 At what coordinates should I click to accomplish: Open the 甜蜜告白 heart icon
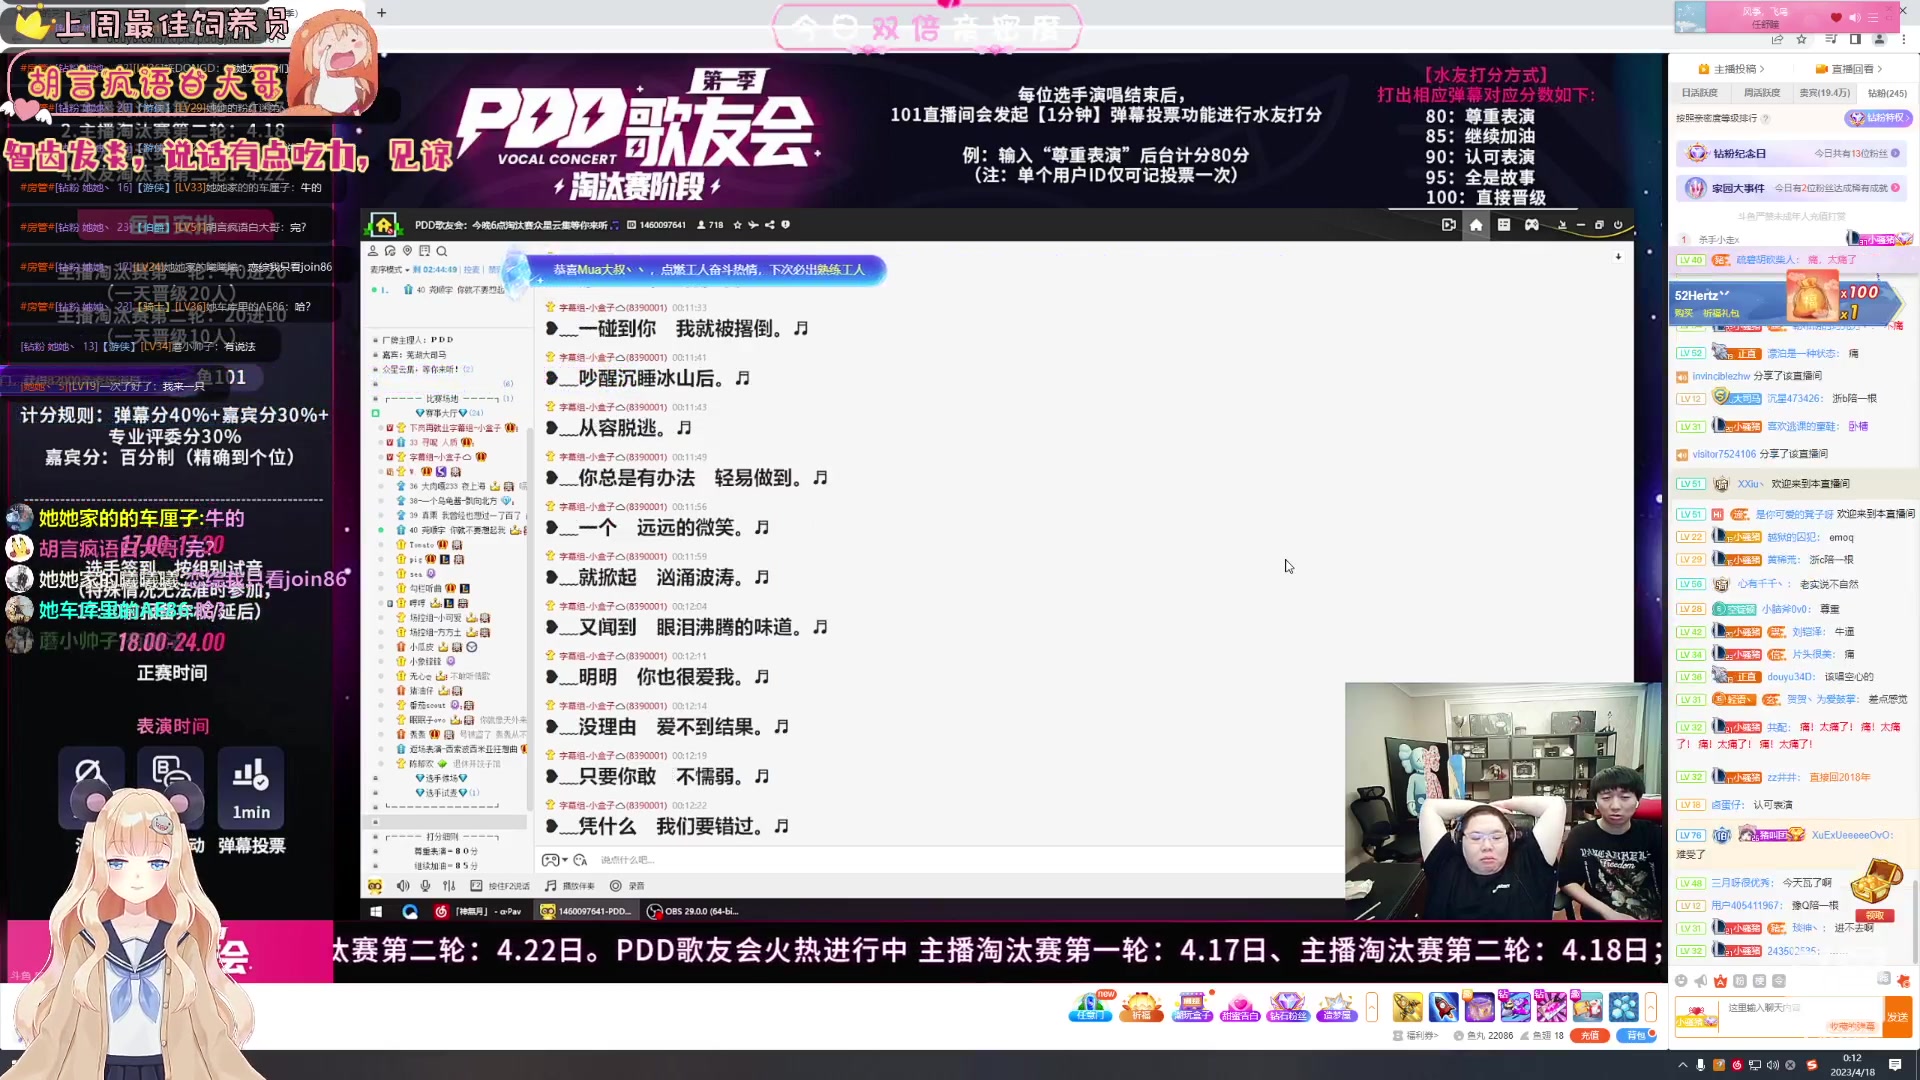click(x=1240, y=1007)
